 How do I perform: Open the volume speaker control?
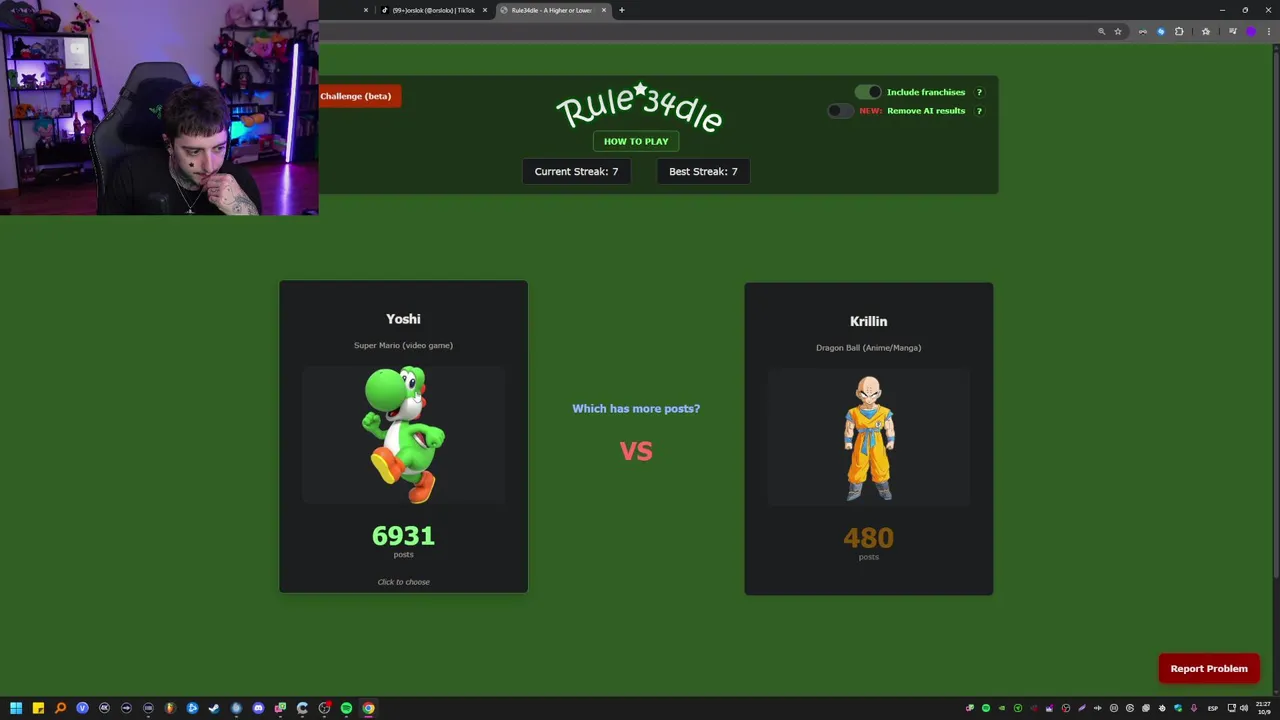1244,708
